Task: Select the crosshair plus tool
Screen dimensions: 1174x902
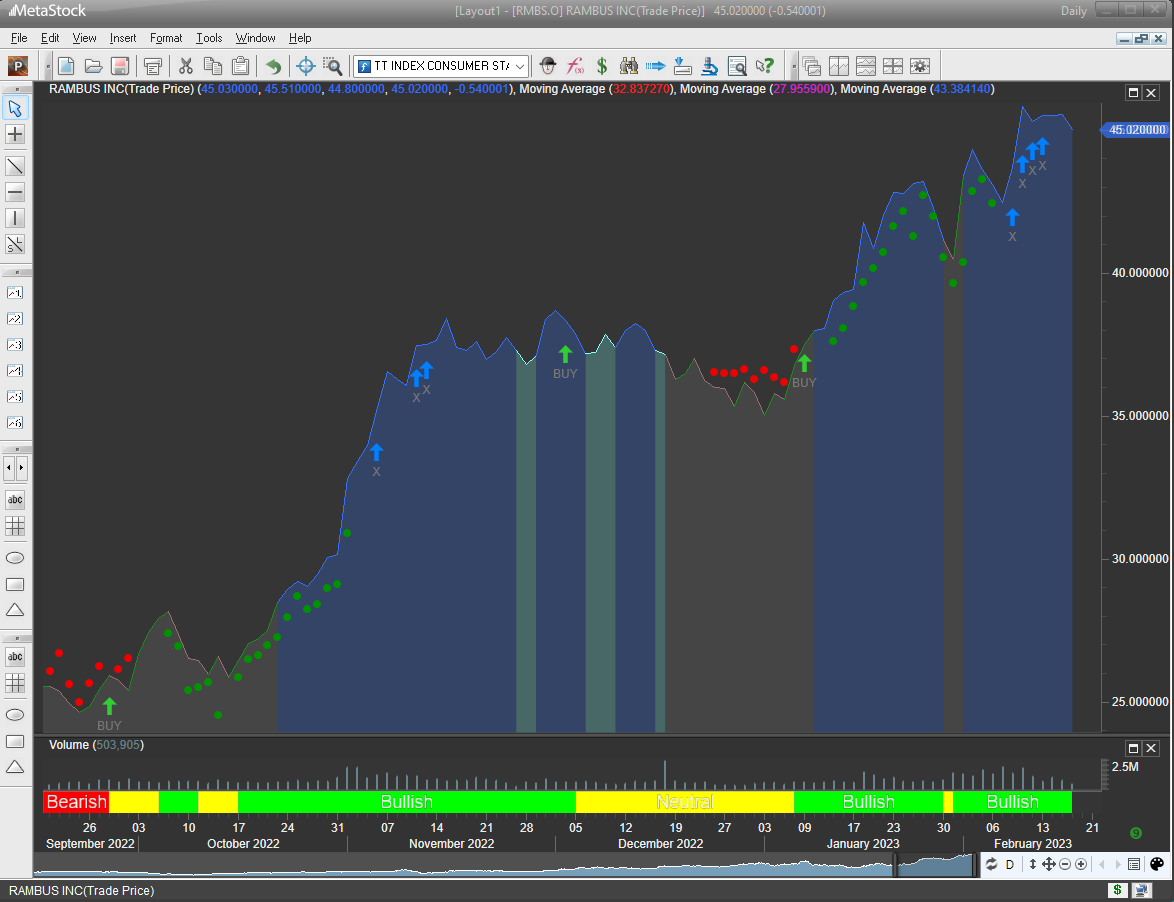Action: coord(15,134)
